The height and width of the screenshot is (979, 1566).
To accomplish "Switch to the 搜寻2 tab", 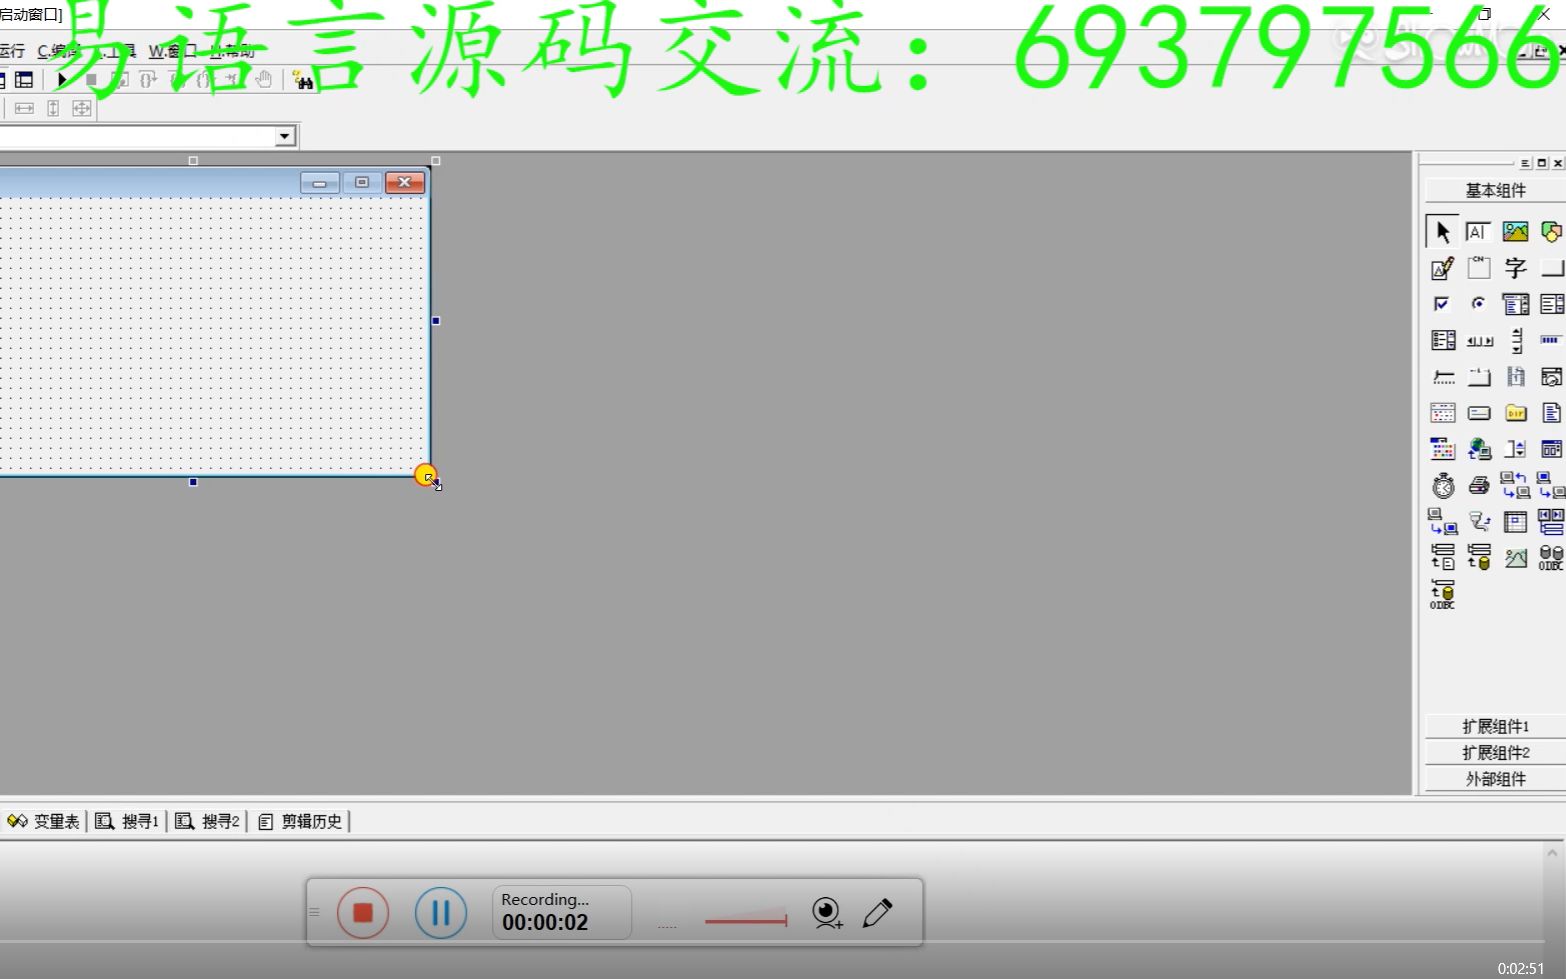I will [207, 821].
